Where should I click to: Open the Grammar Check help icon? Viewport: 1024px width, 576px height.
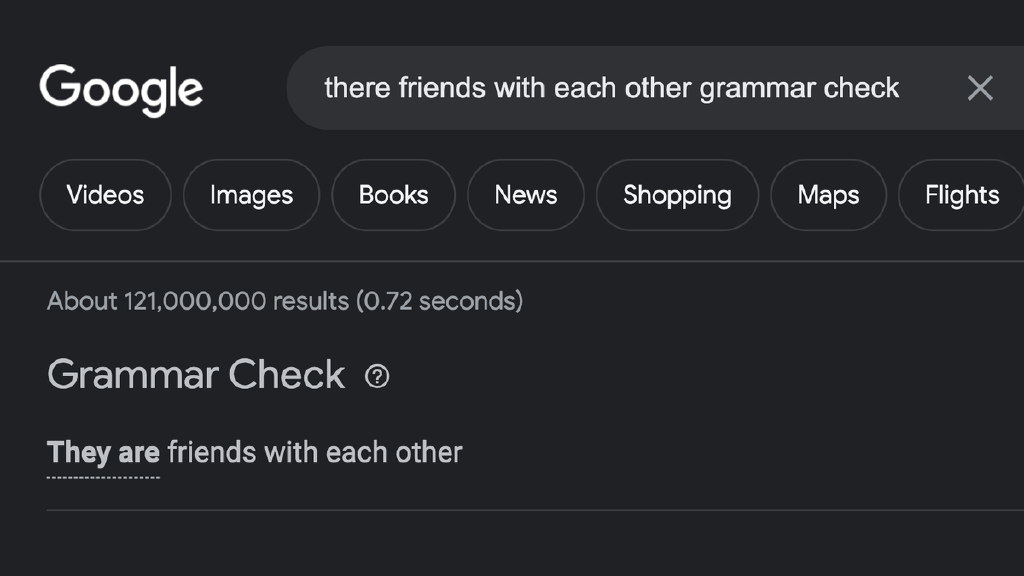coord(377,376)
